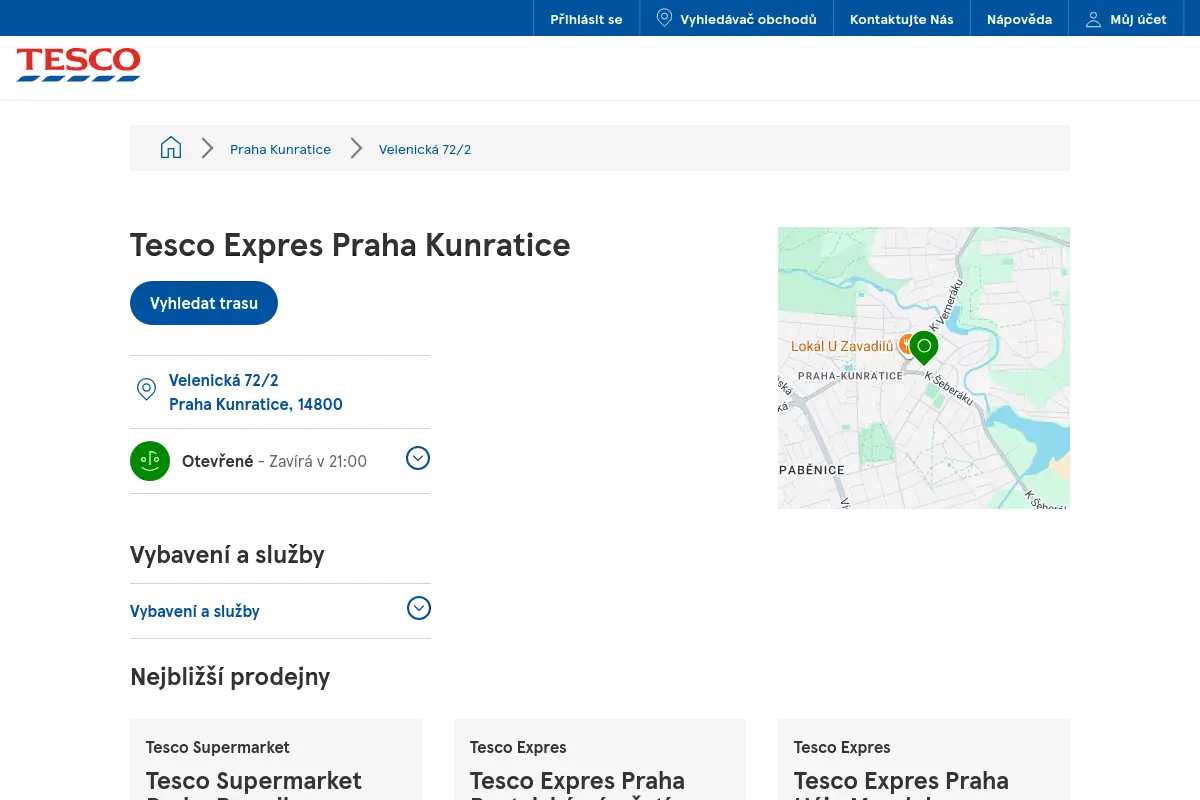This screenshot has width=1200, height=800.
Task: Expand the Vybavení a služby section label
Action: [195, 611]
